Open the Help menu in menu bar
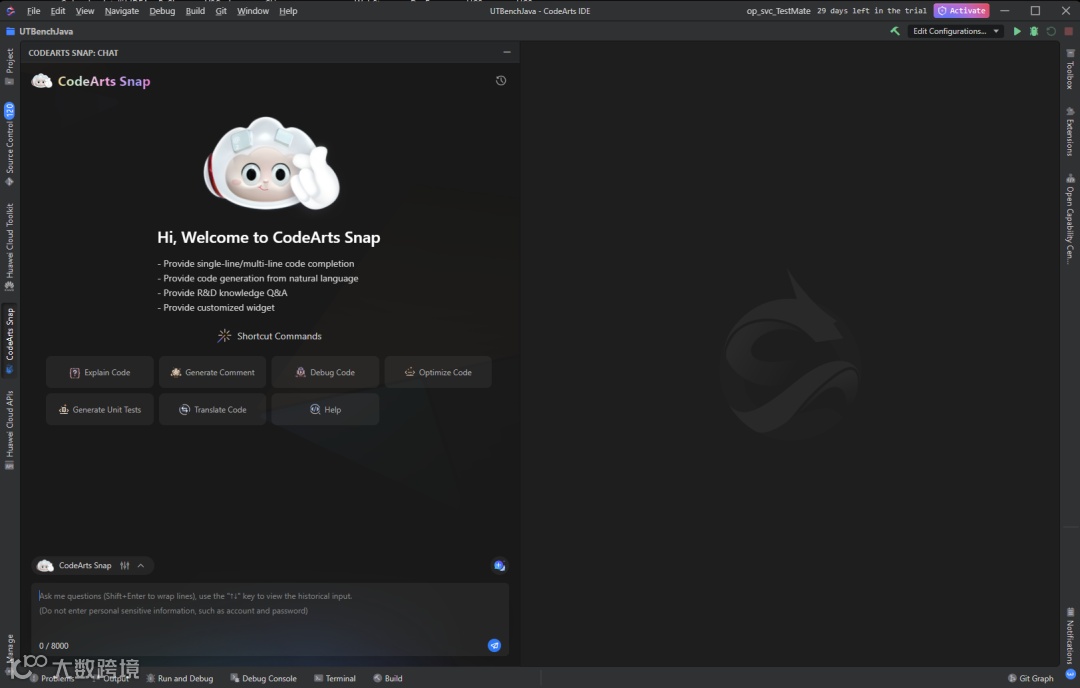 tap(288, 11)
